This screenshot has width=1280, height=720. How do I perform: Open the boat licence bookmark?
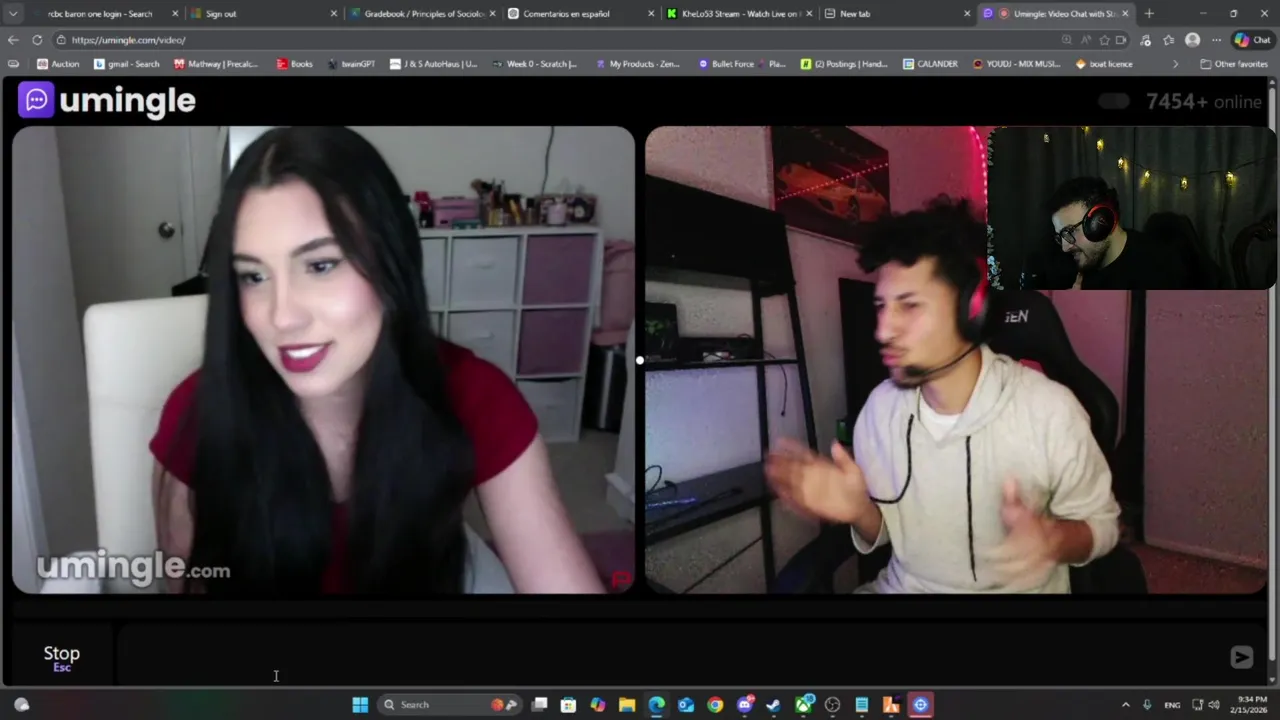[x=1104, y=64]
